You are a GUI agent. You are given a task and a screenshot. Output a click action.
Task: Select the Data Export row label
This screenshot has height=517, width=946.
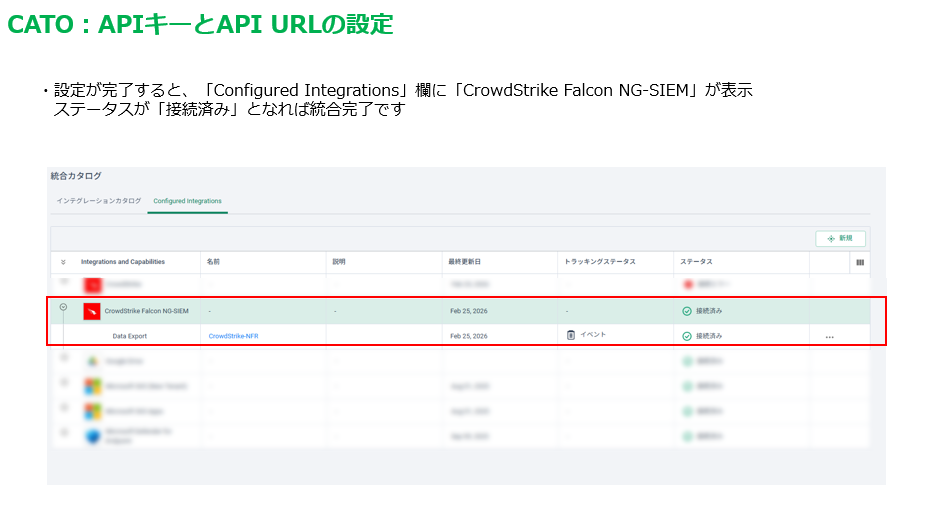(x=132, y=337)
